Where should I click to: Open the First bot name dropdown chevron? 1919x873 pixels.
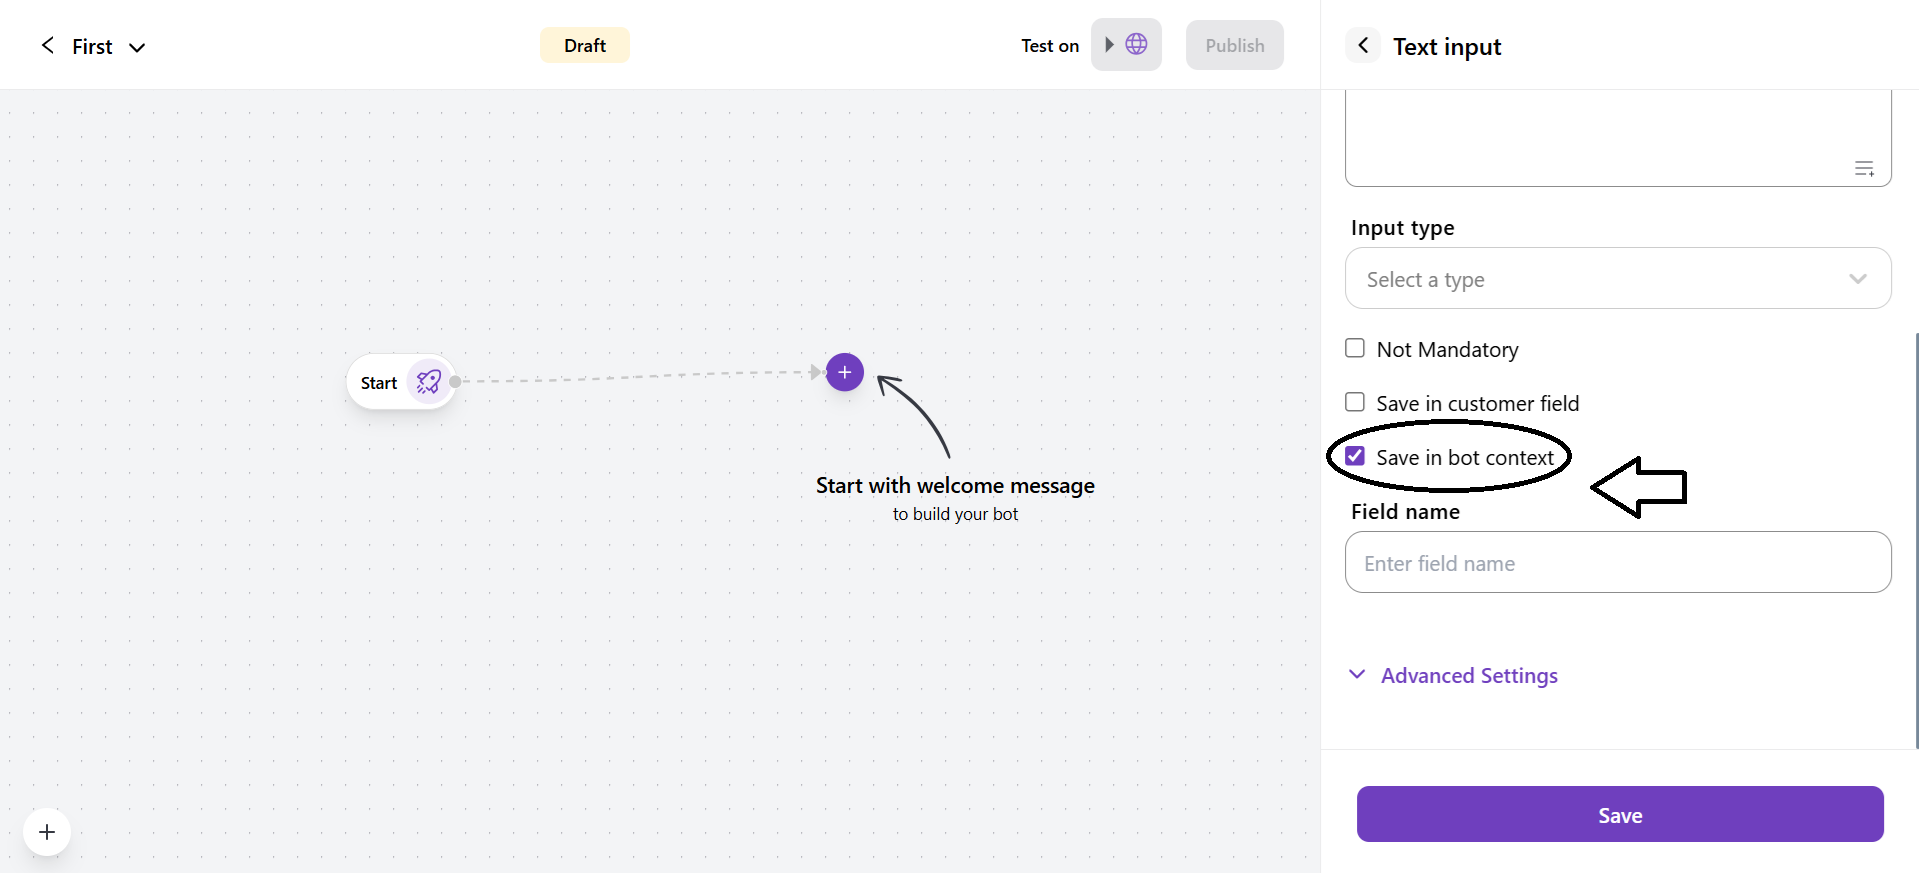(137, 47)
